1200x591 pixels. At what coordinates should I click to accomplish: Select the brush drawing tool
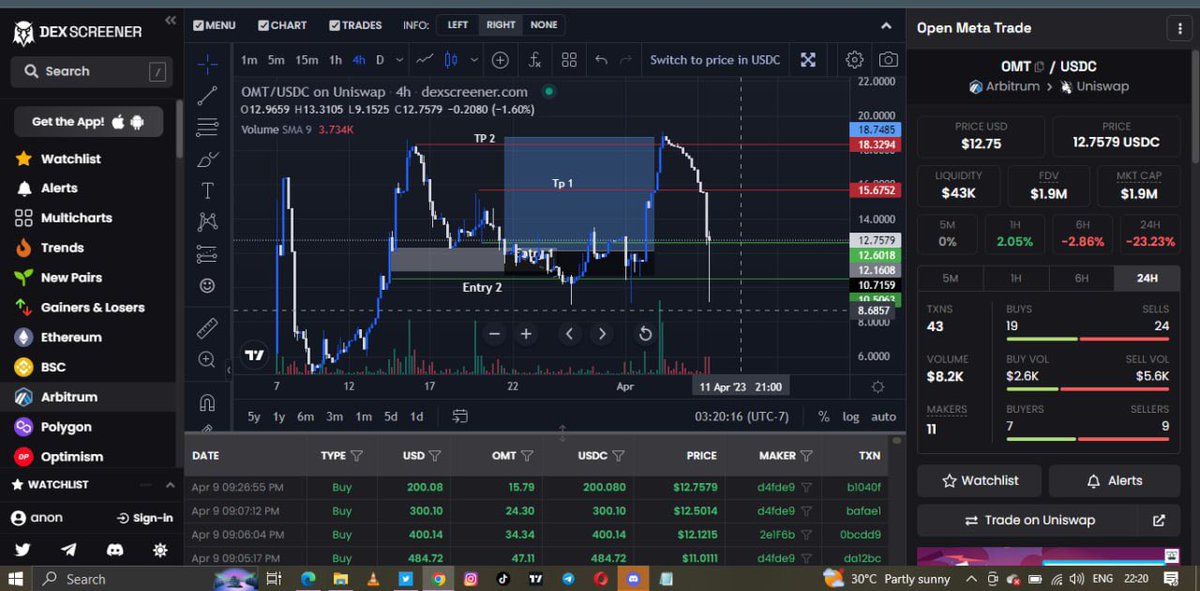point(207,159)
